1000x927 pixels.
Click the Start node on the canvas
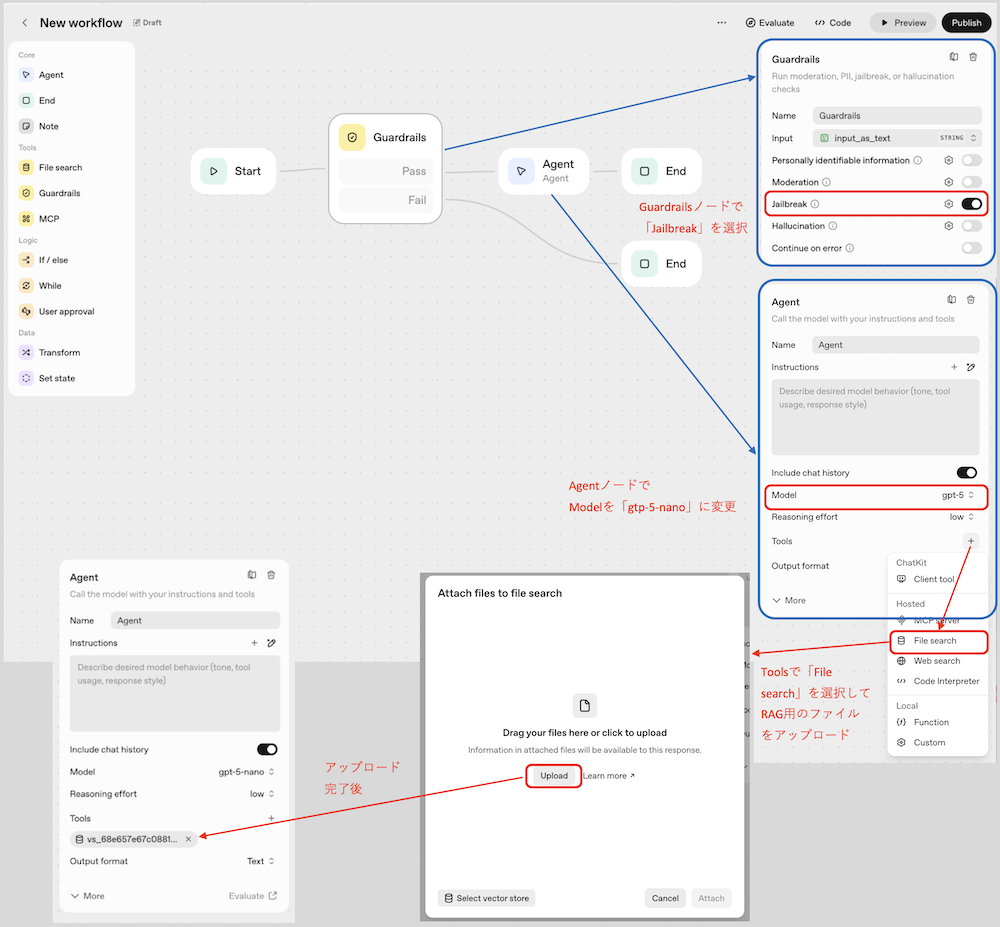(234, 171)
